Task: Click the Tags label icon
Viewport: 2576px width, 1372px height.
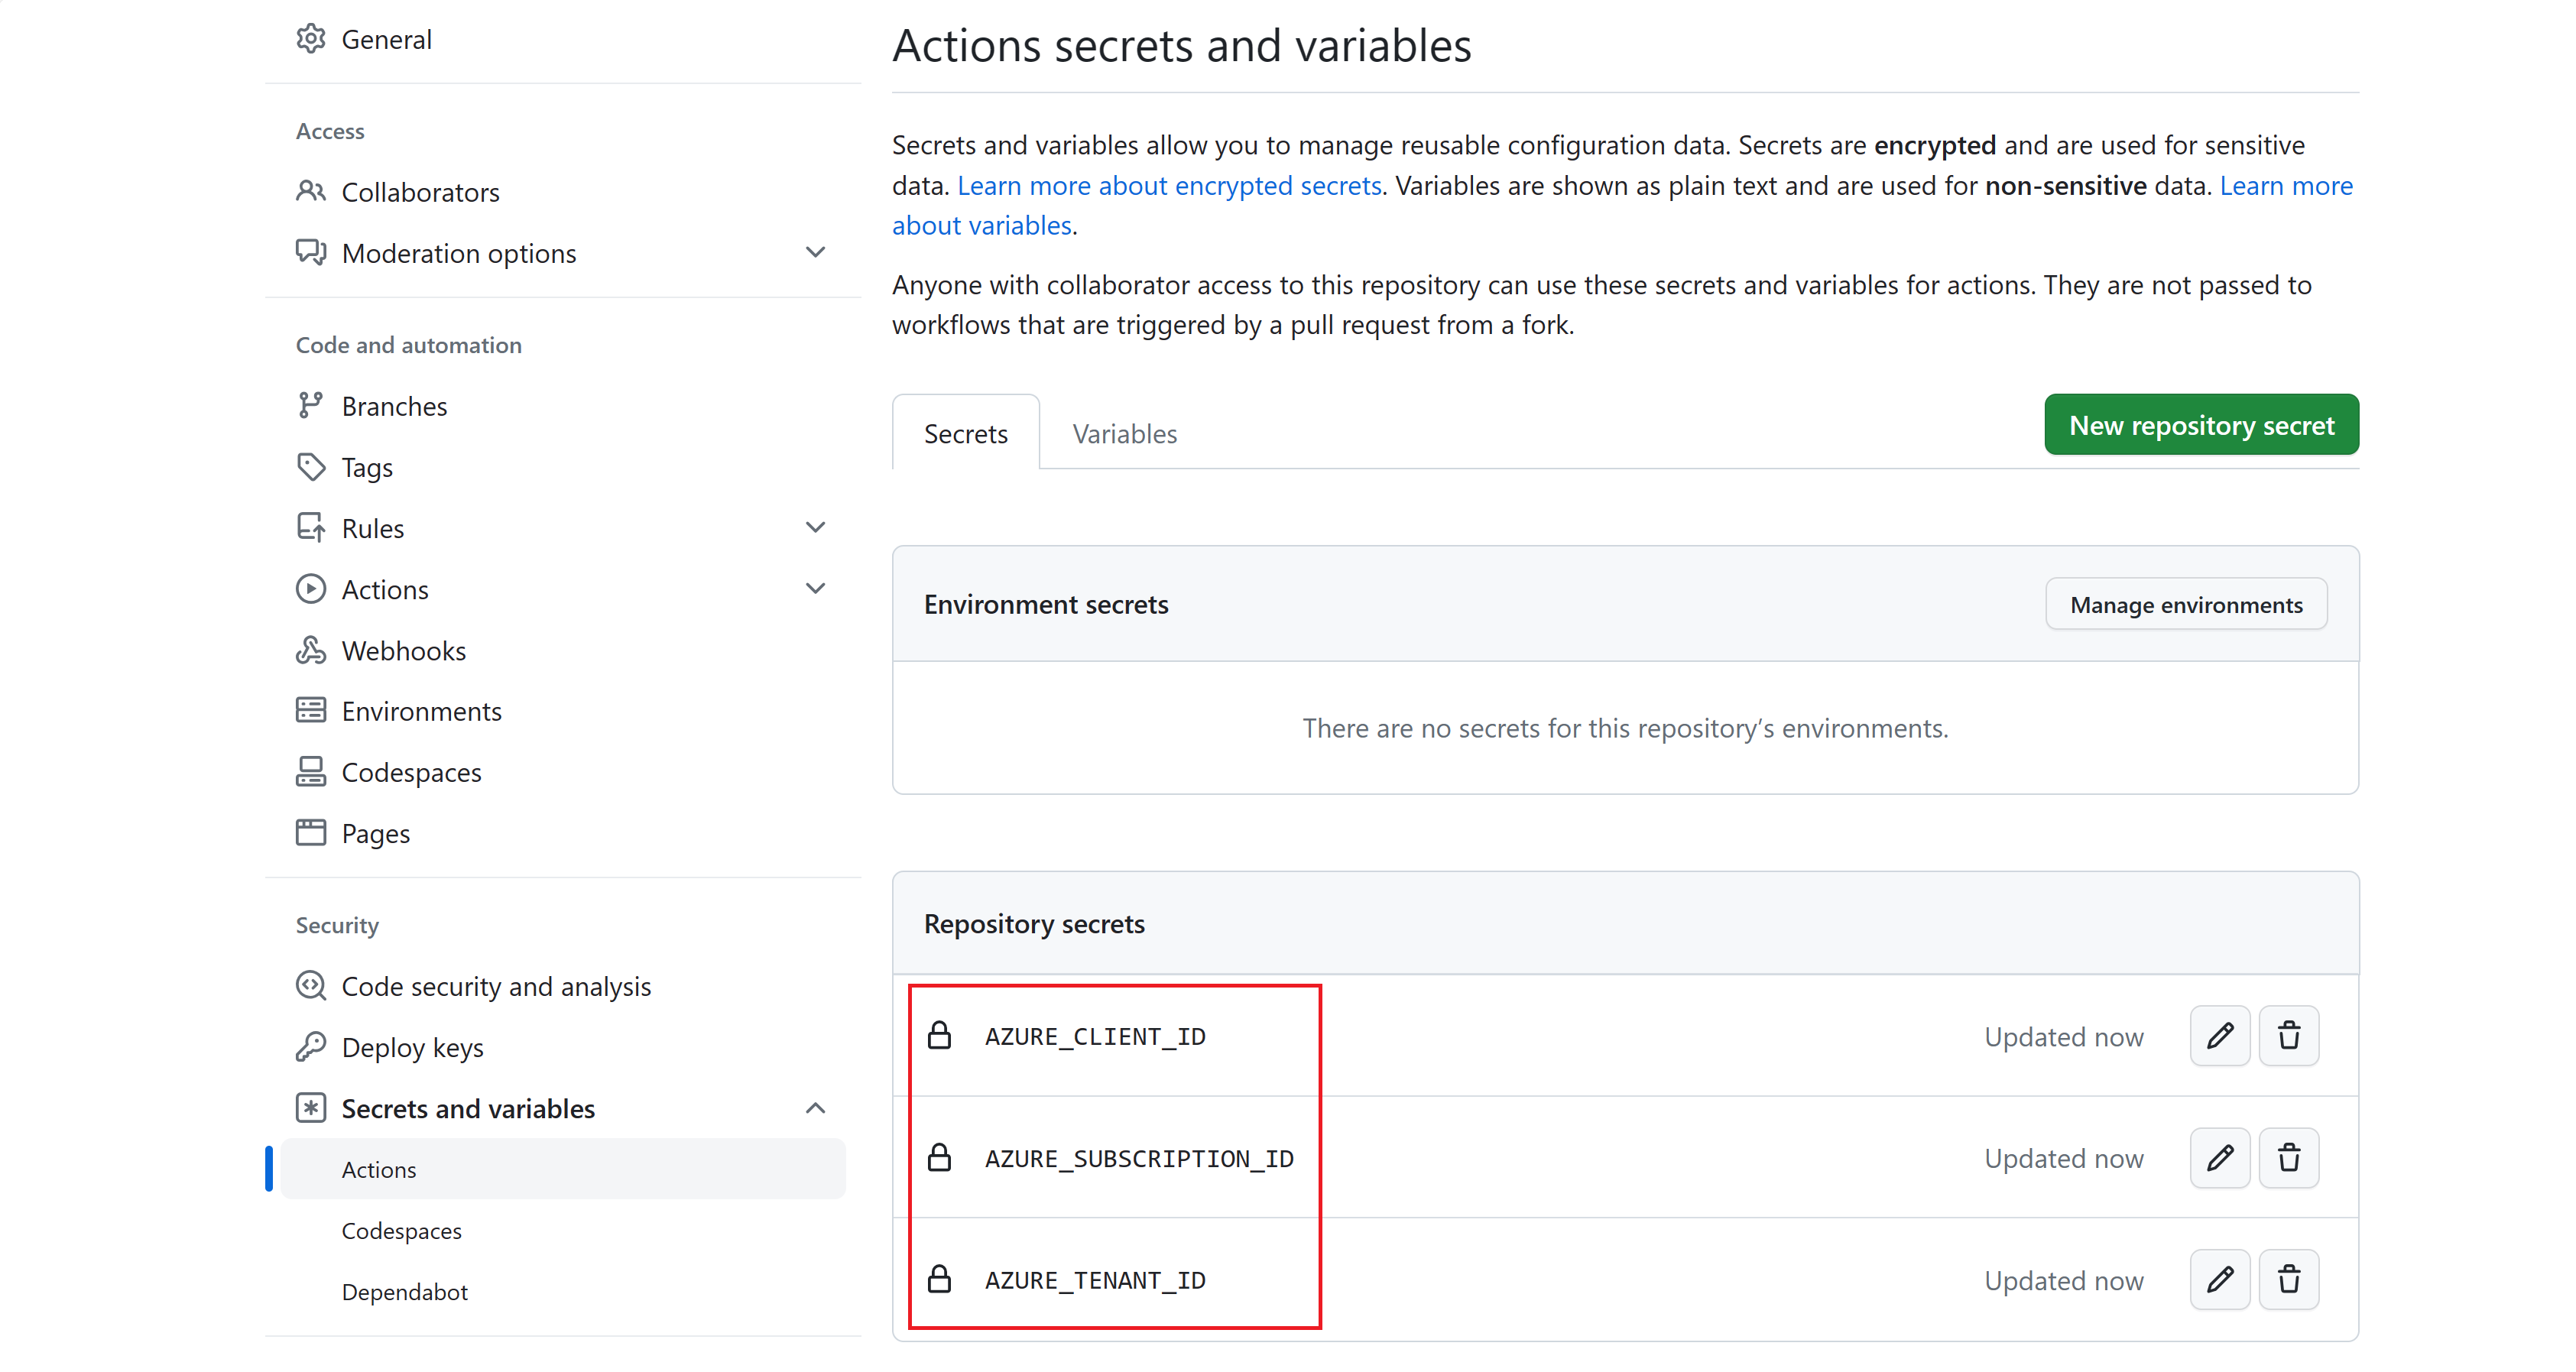Action: click(311, 467)
